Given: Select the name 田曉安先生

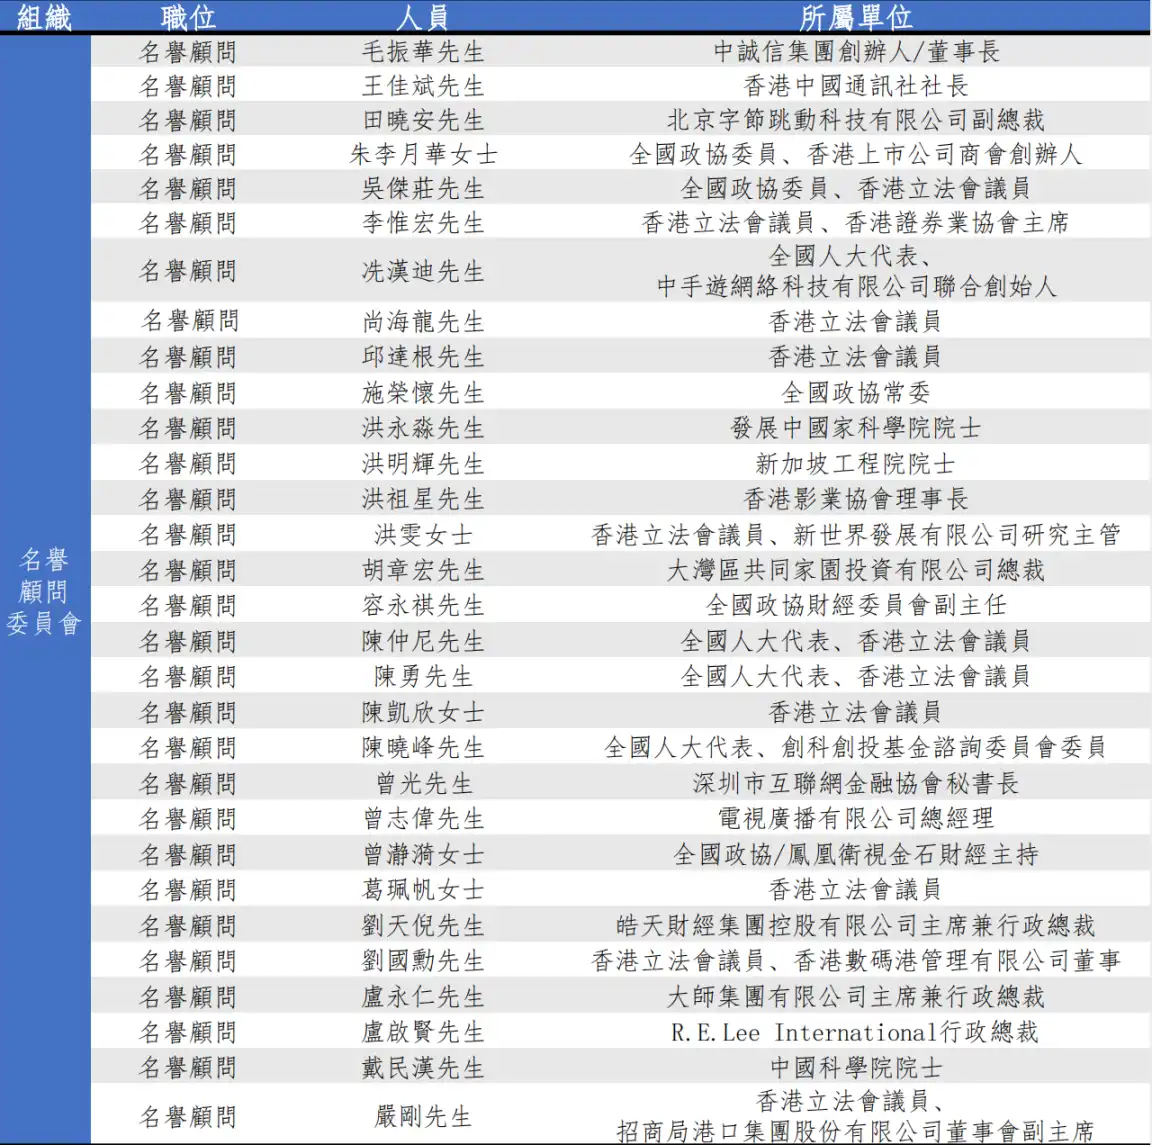Looking at the screenshot, I should point(423,120).
